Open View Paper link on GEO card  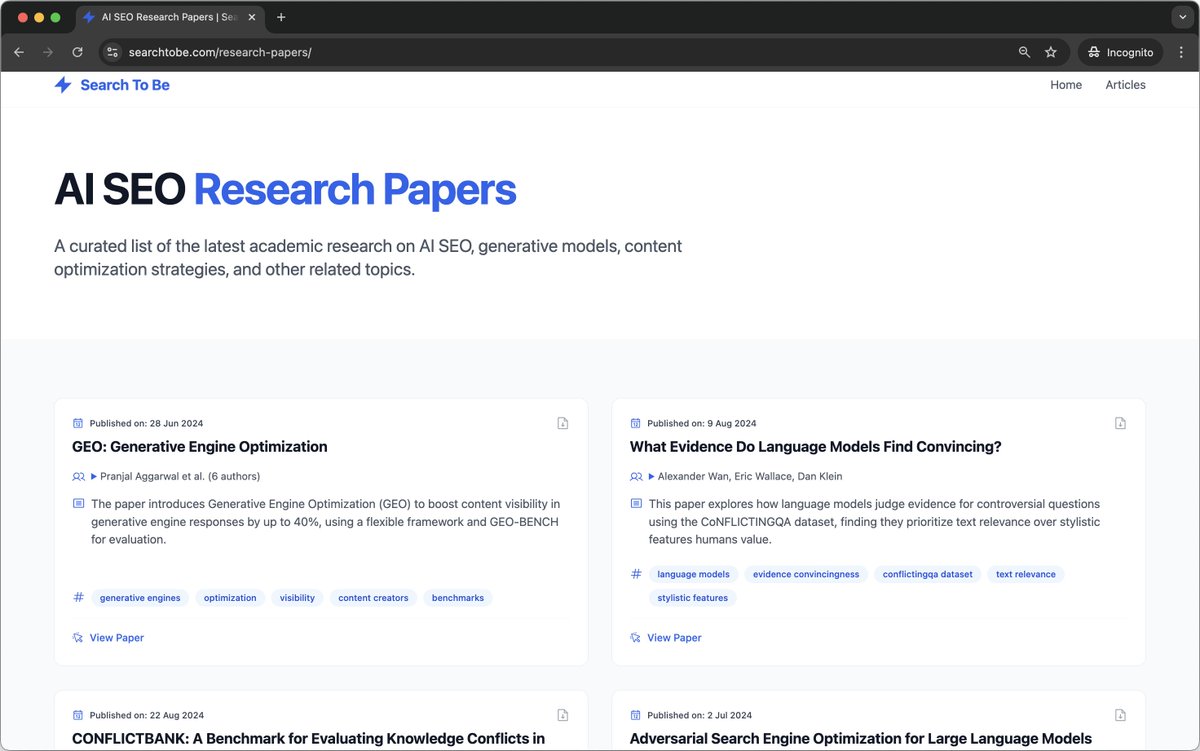[x=117, y=638]
